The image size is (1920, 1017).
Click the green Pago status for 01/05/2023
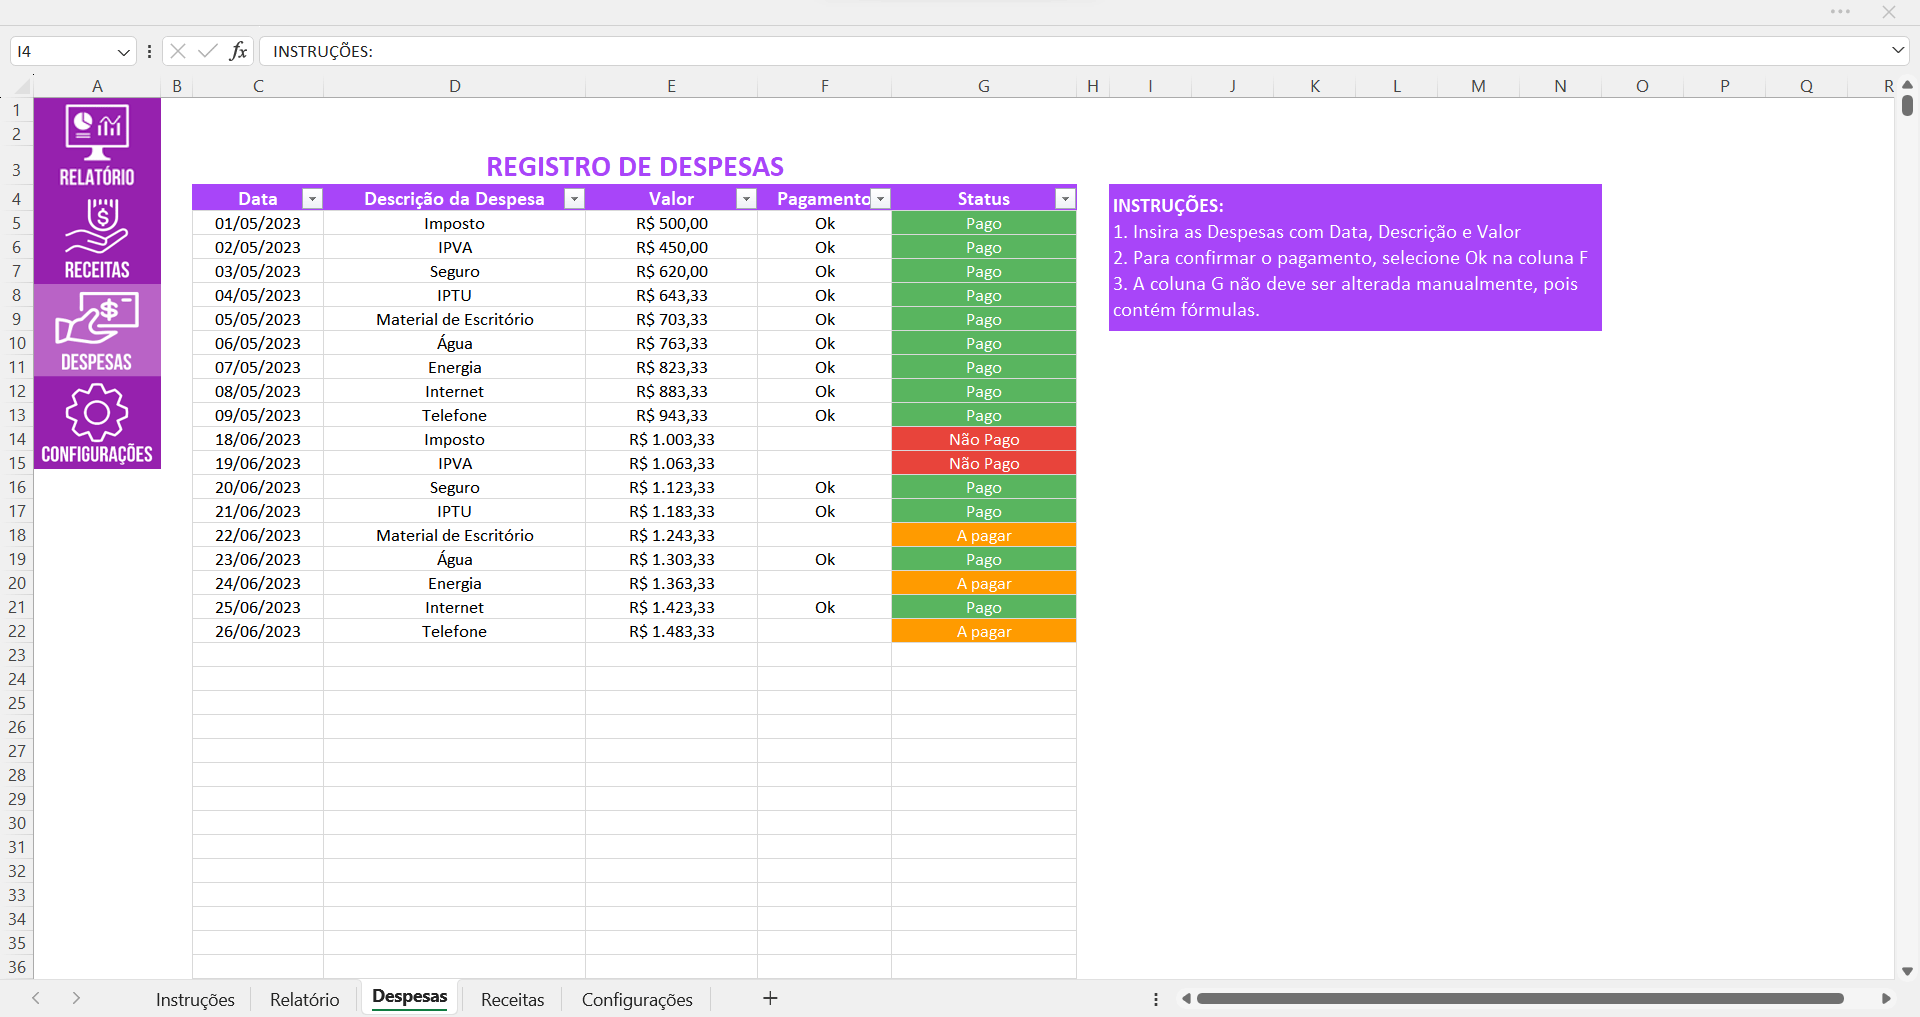[x=984, y=223]
